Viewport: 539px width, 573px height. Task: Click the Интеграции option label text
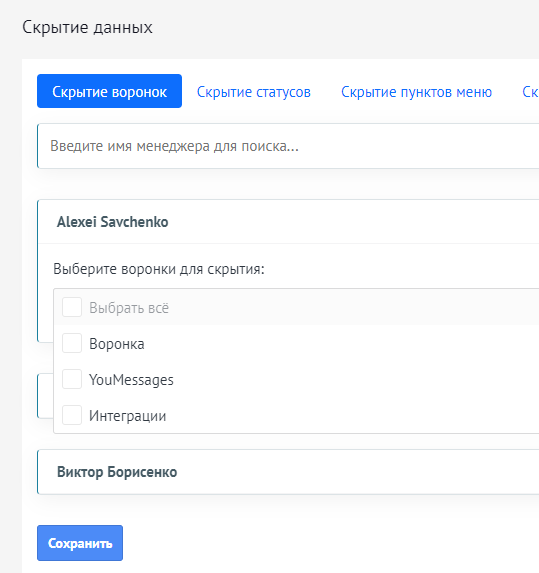(x=128, y=416)
